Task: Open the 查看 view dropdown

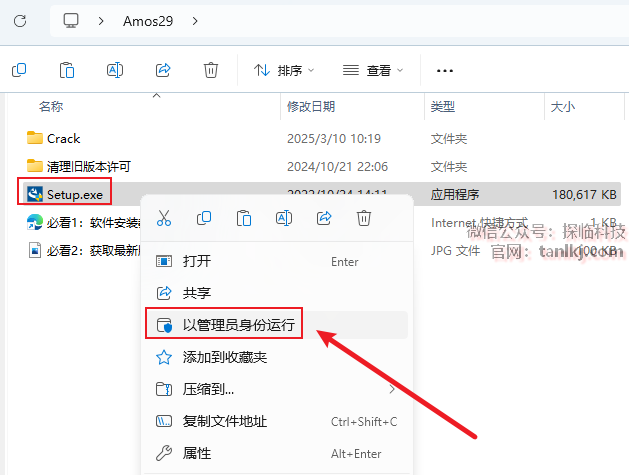Action: (373, 71)
